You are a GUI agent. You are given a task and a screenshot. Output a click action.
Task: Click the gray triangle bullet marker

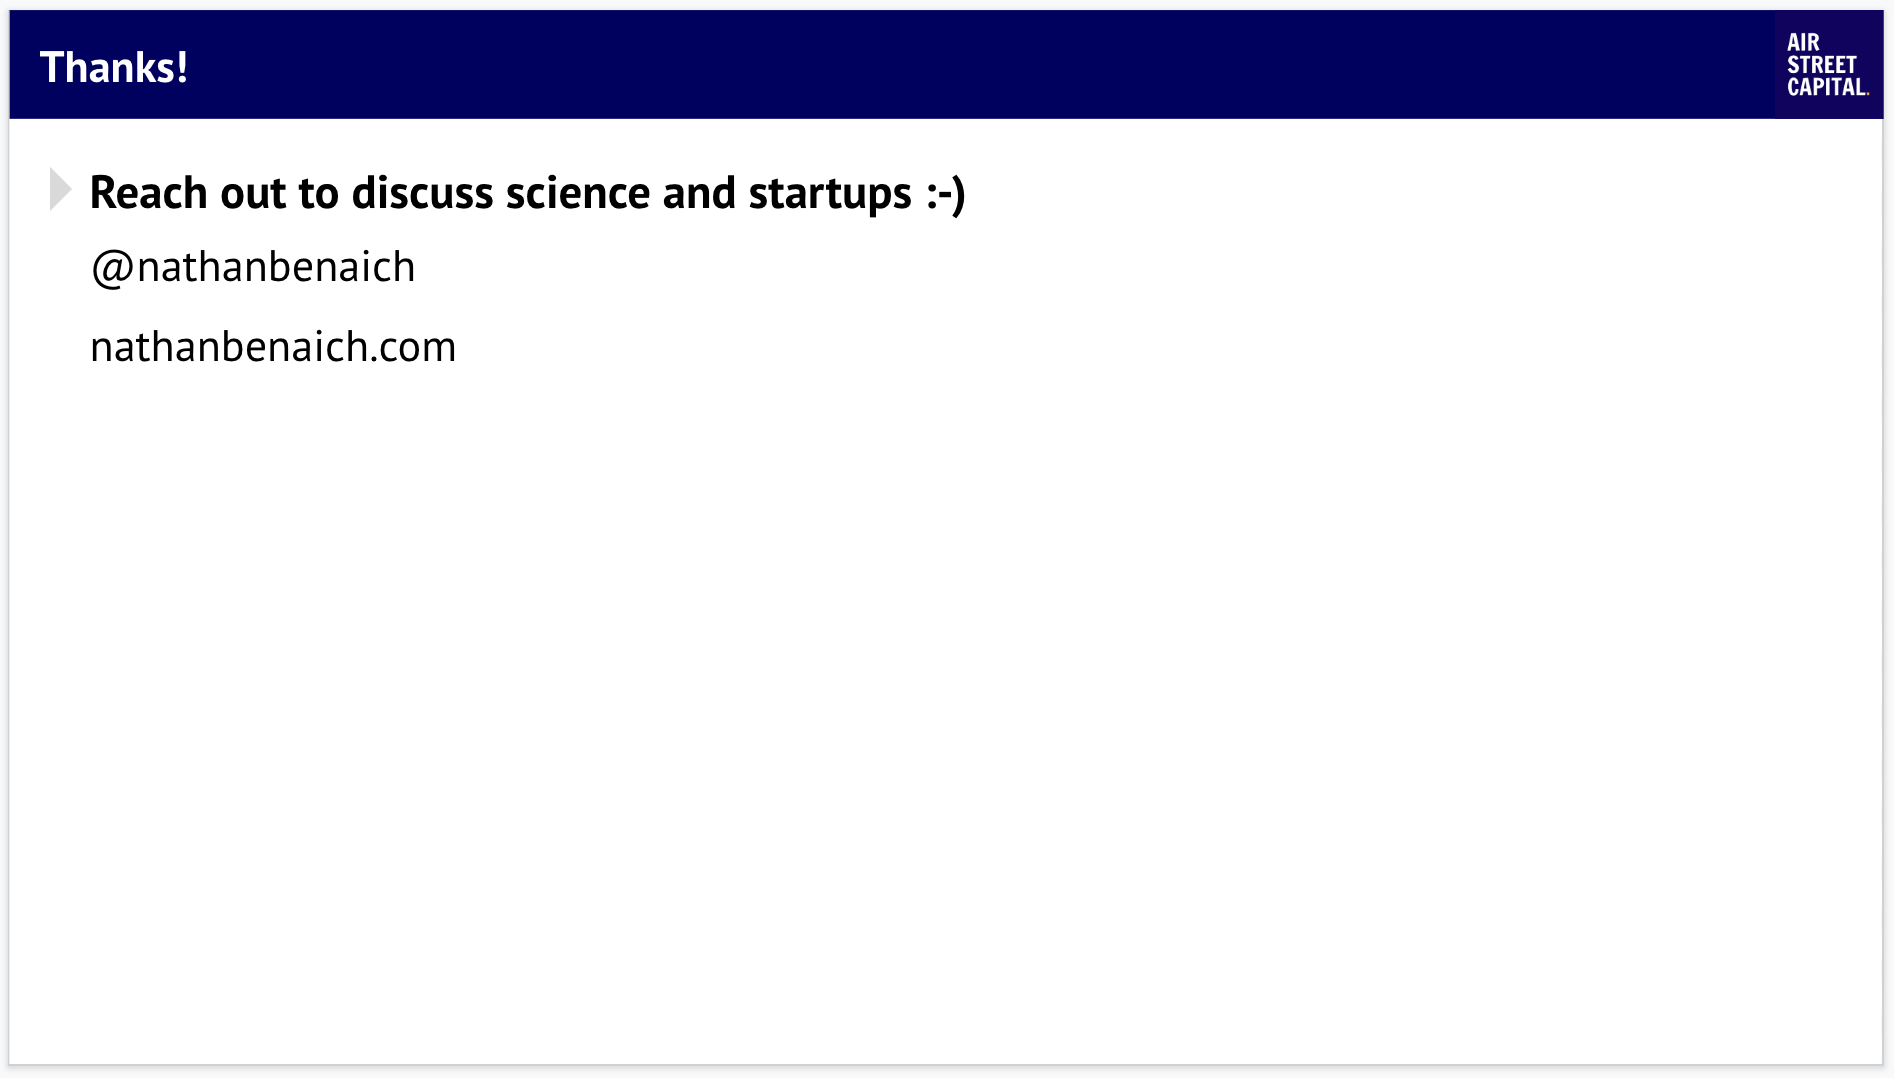click(61, 190)
